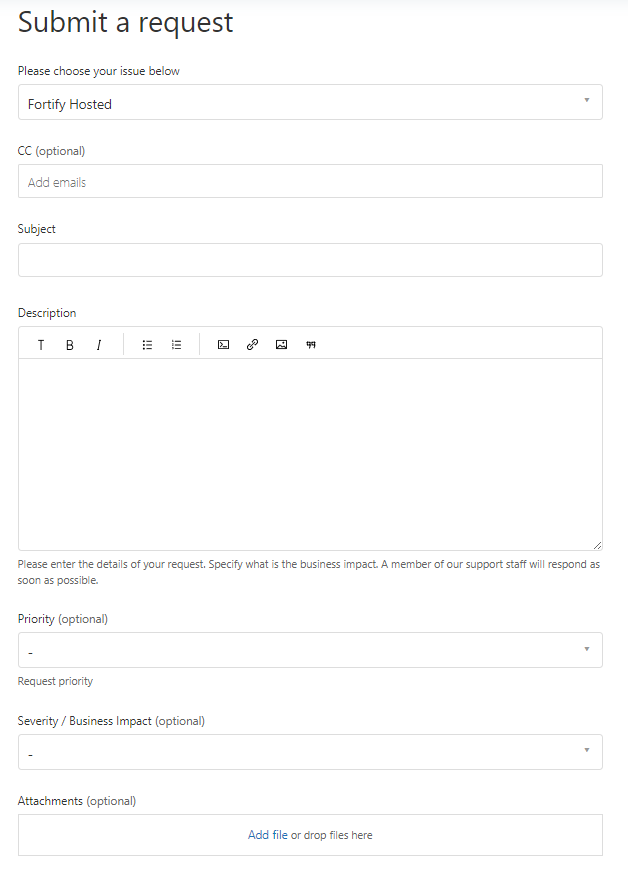Focus the CC Add emails field
Screen dimensions: 628x878
tap(310, 181)
